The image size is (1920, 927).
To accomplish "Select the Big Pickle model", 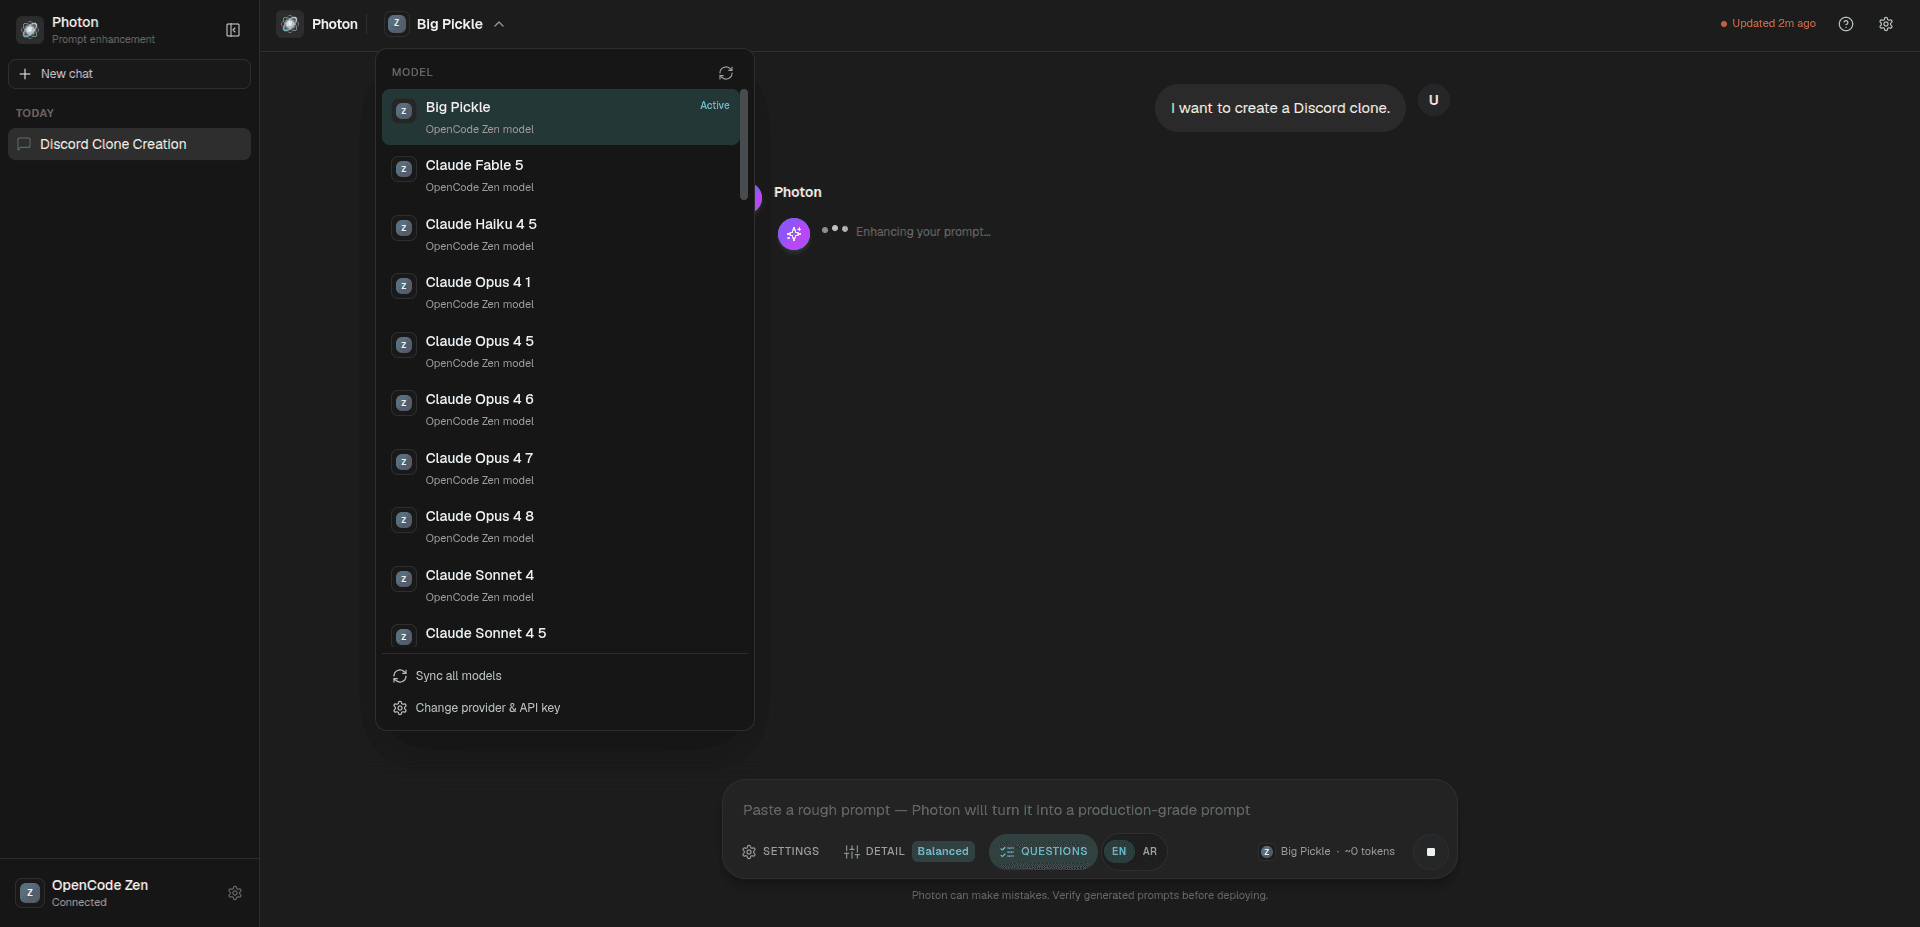I will 561,117.
